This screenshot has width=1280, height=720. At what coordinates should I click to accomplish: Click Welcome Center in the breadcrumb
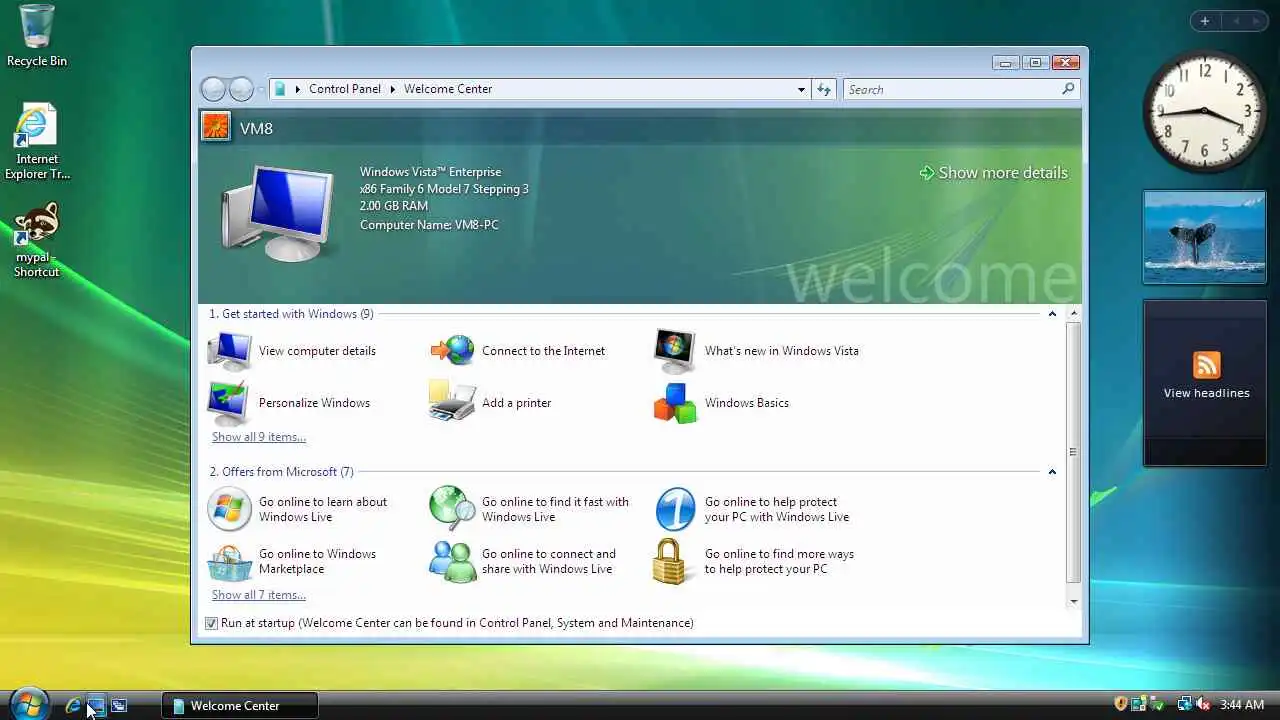[448, 89]
